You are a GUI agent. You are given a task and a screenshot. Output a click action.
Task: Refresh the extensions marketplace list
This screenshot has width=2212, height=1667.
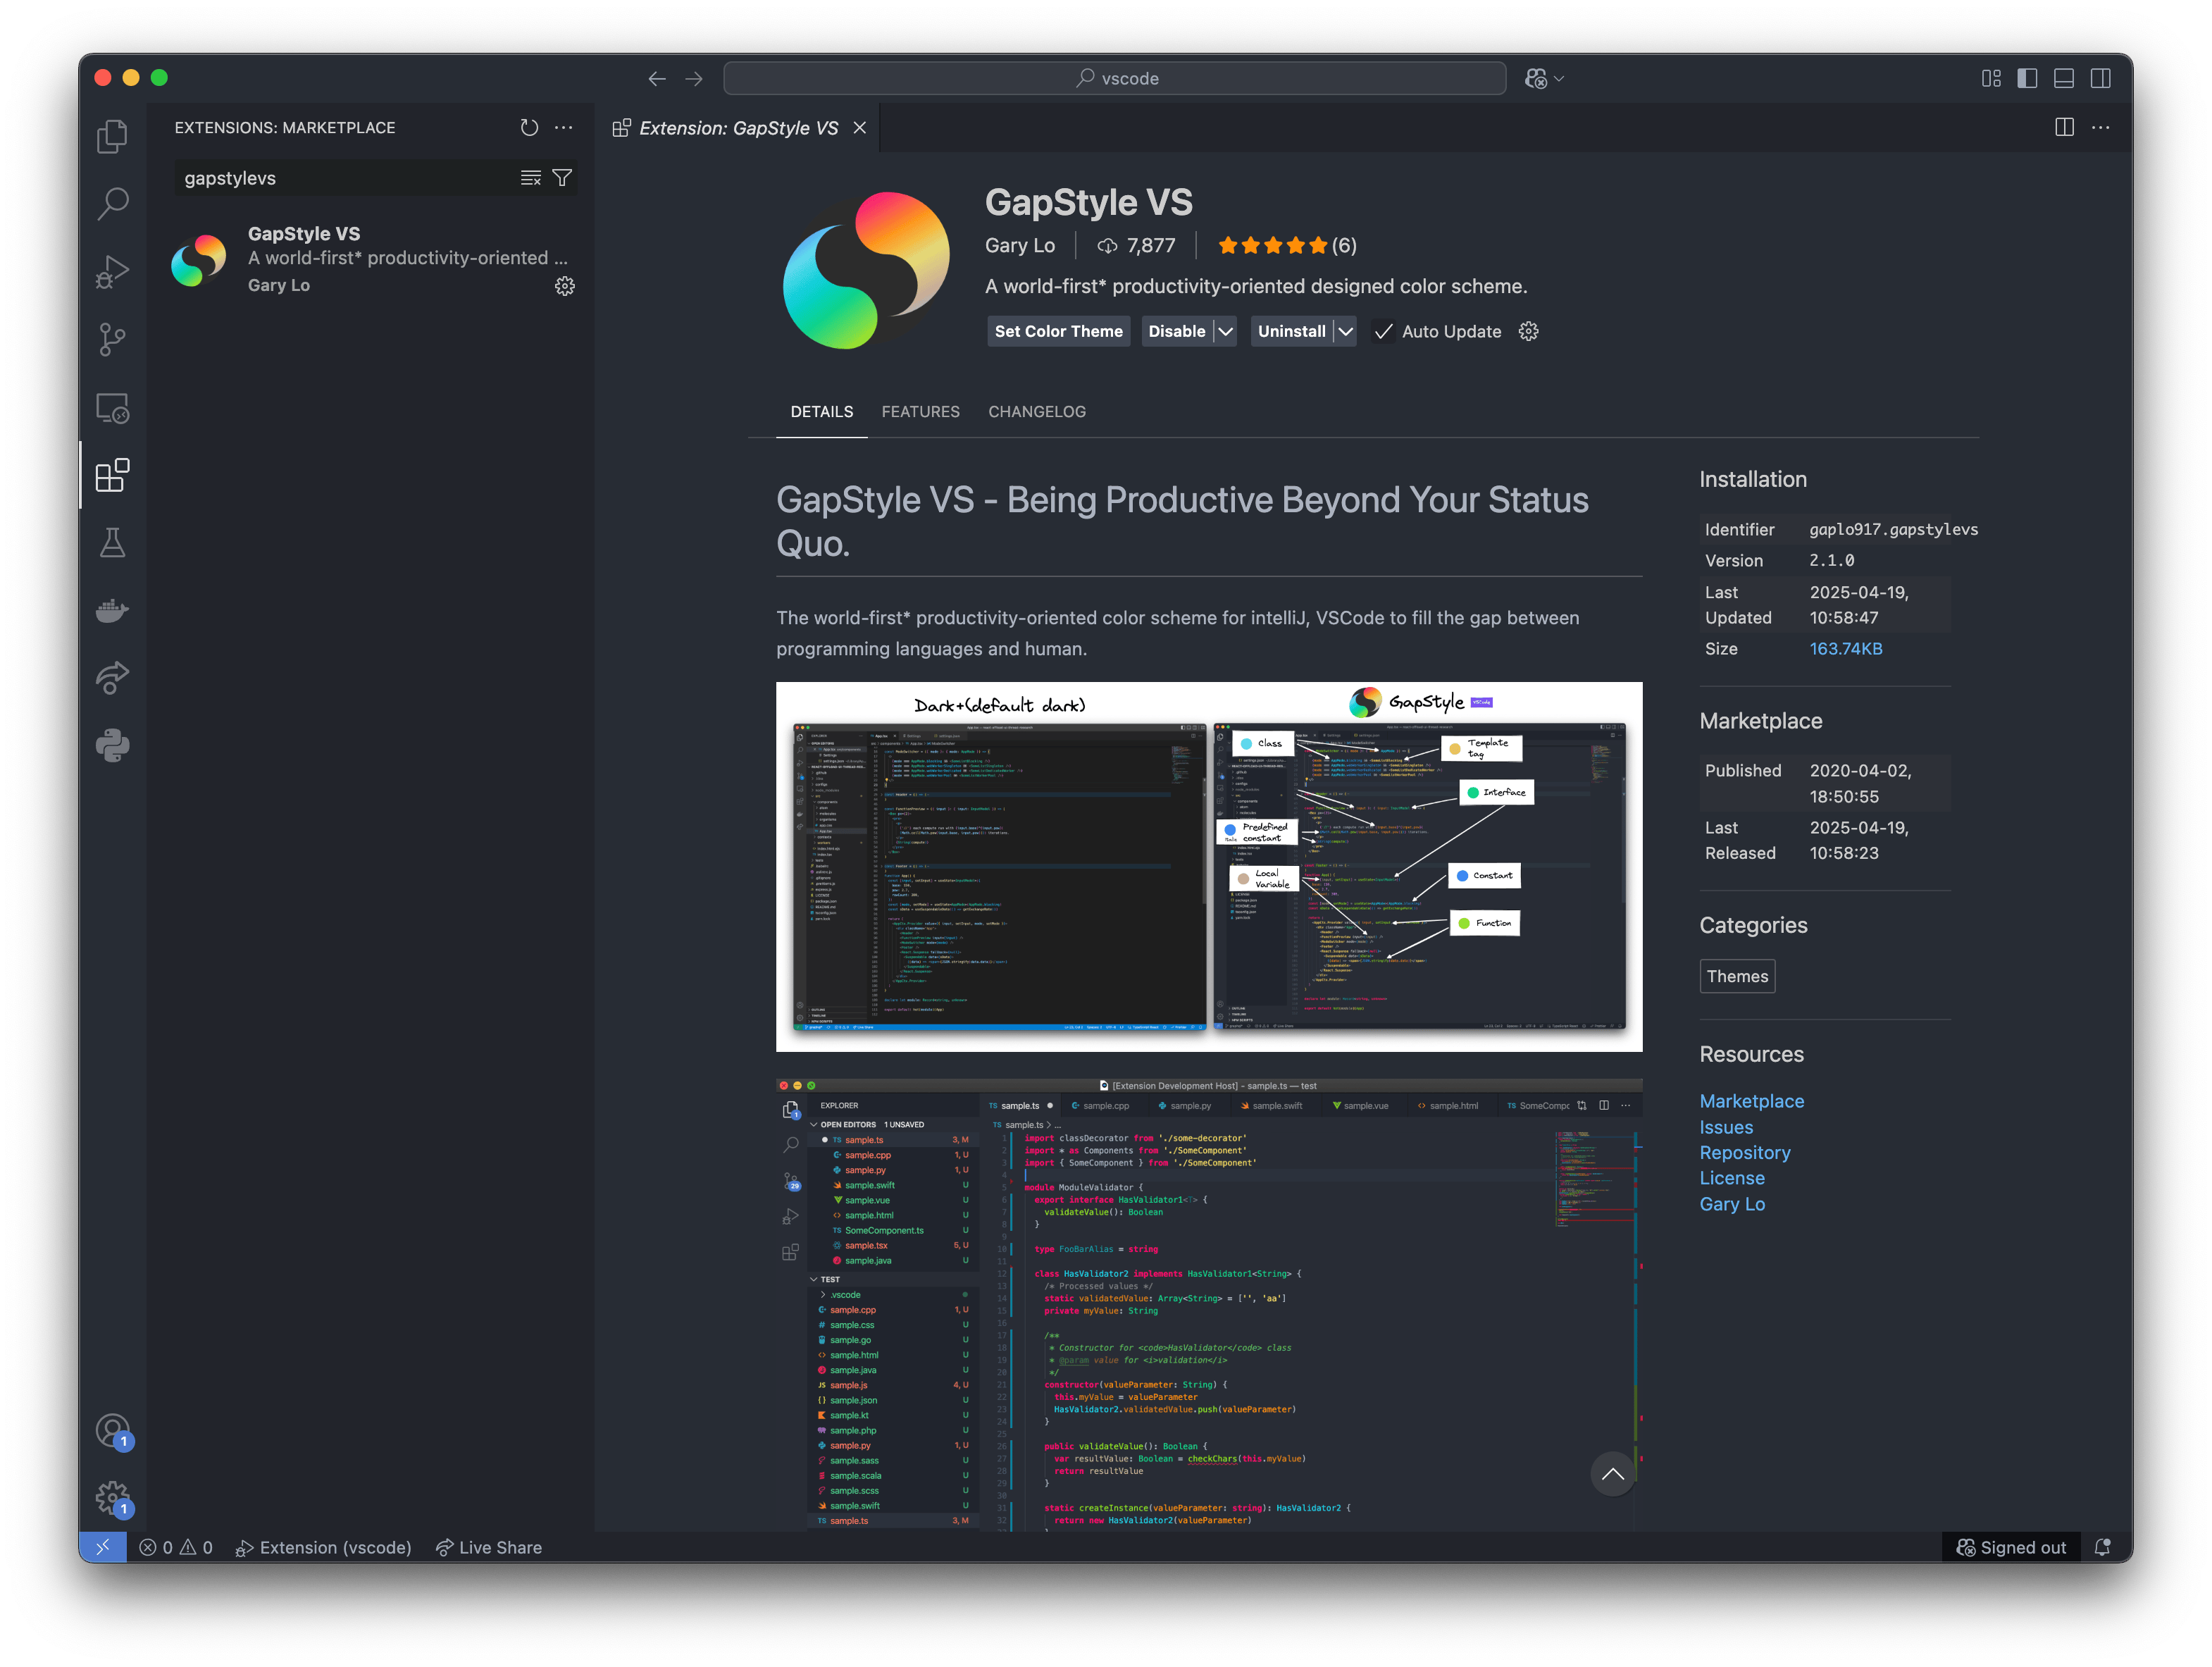pos(529,128)
